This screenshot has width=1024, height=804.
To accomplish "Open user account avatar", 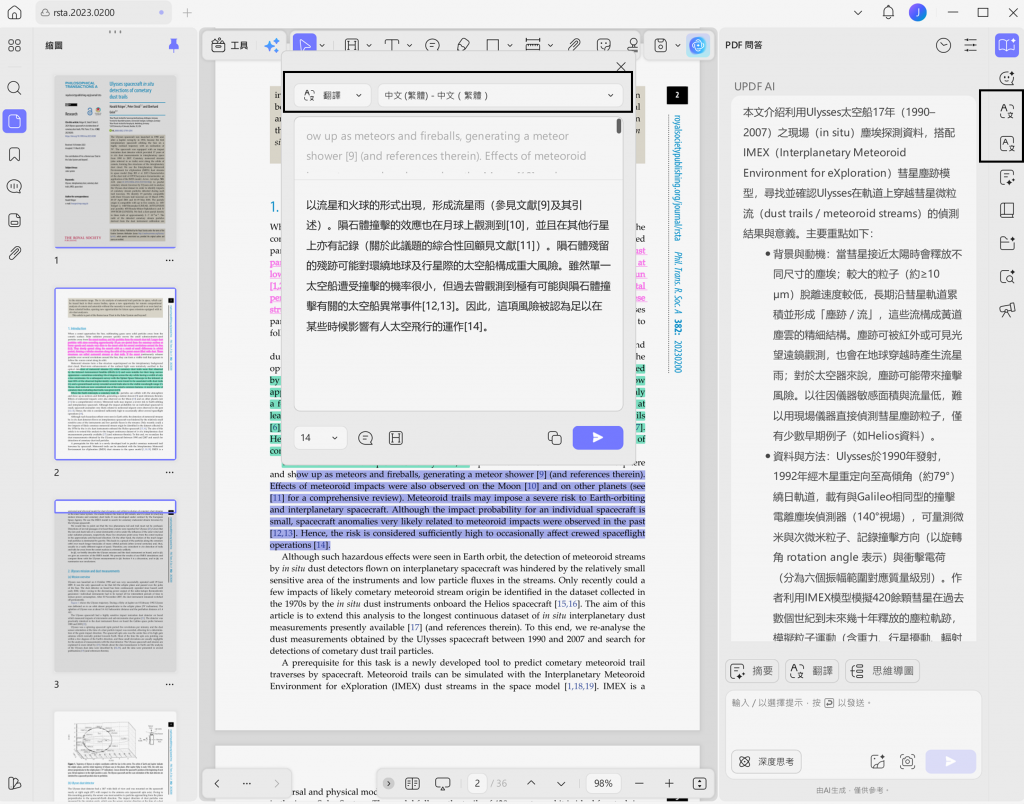I will coord(918,12).
